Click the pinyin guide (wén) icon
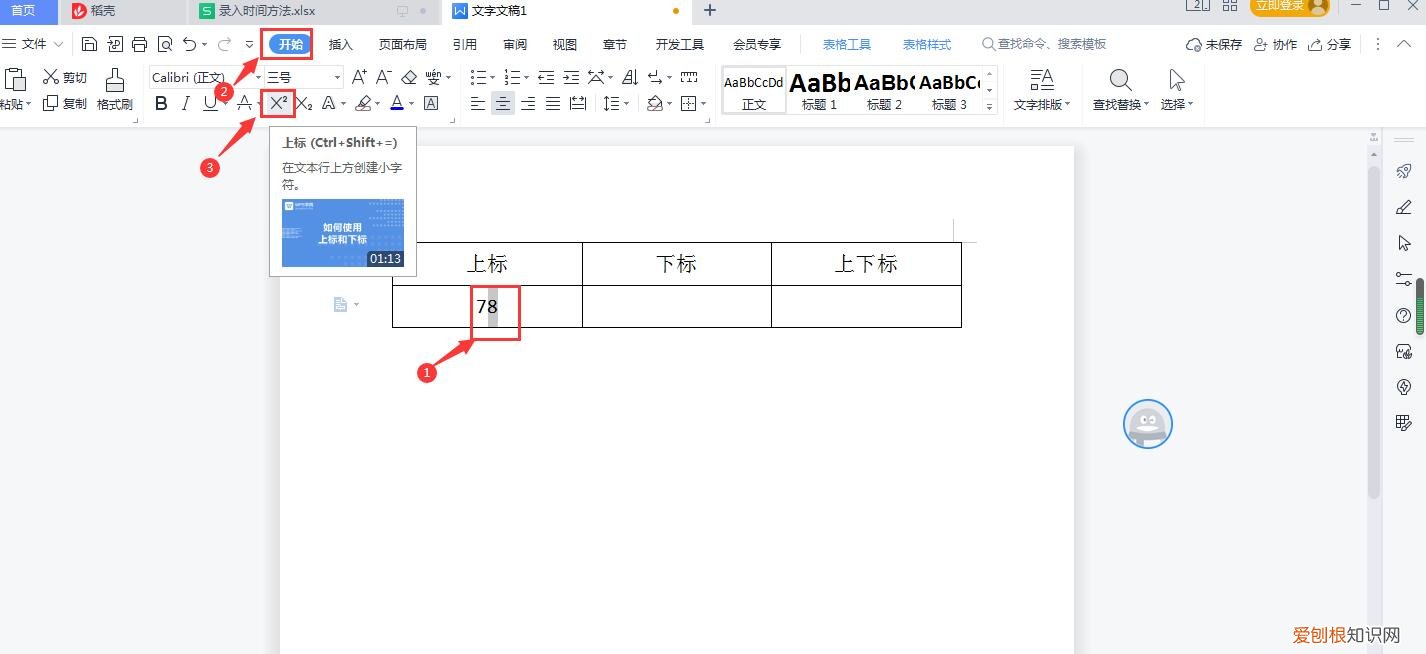 pyautogui.click(x=434, y=77)
